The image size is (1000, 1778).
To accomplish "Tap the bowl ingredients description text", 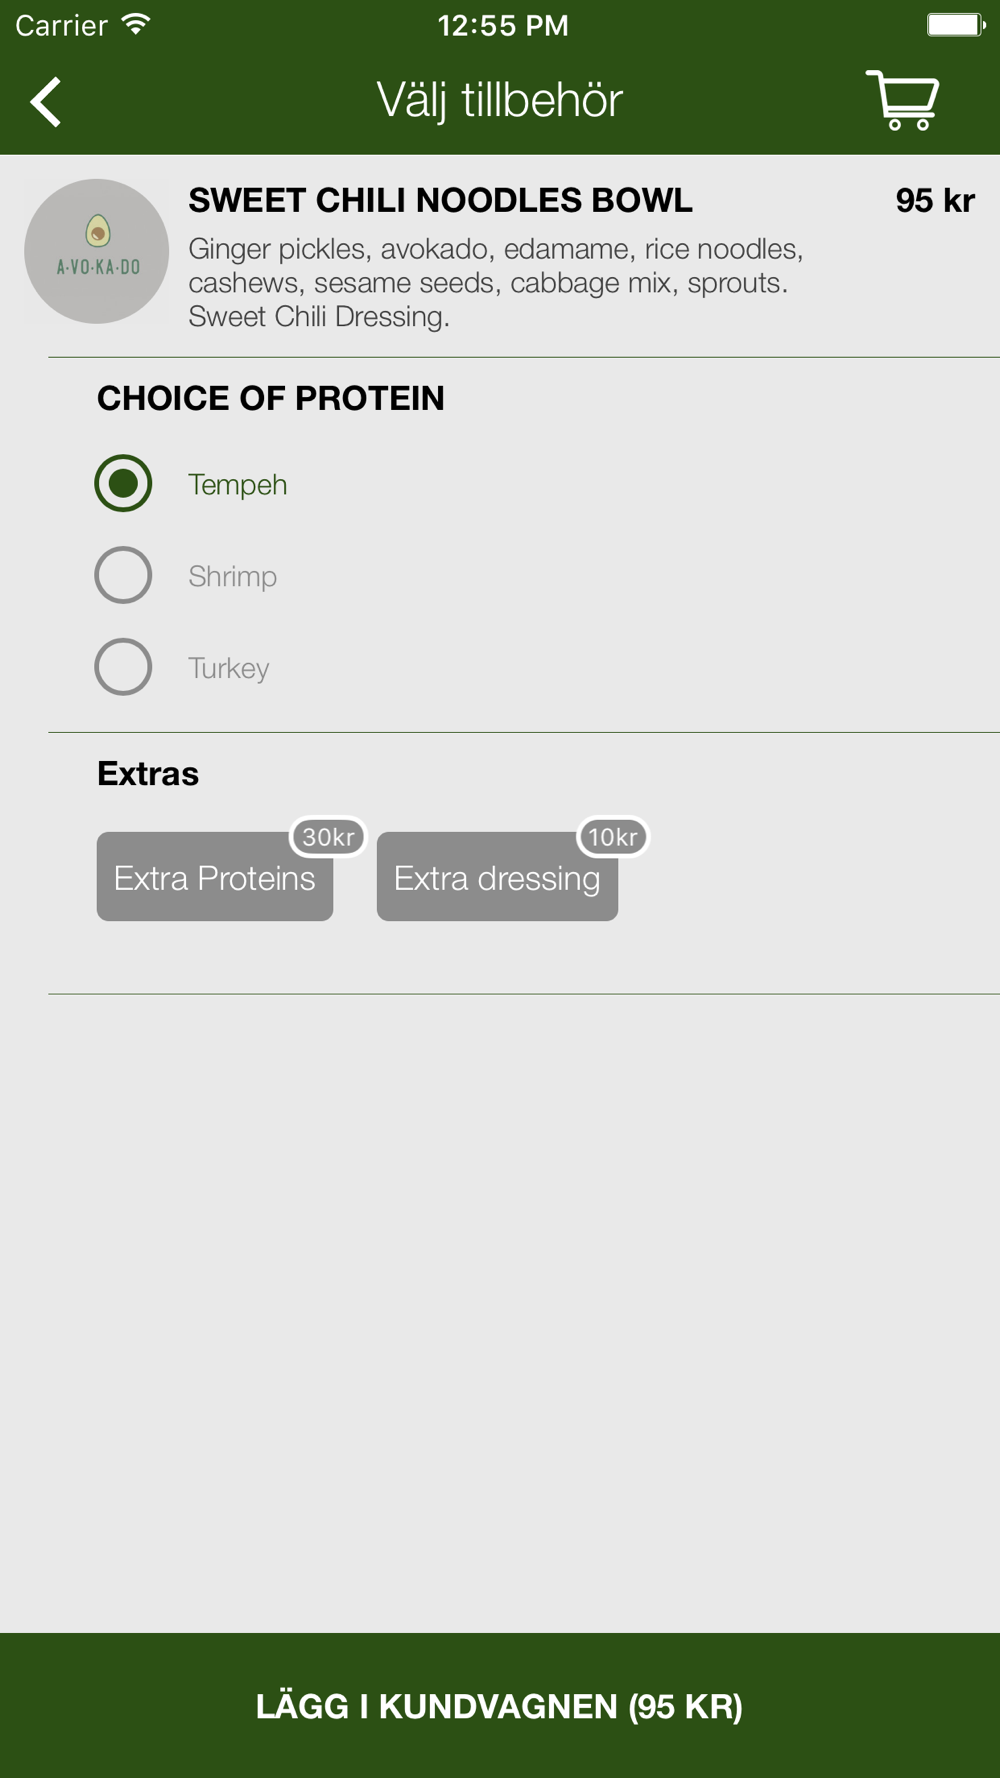I will coord(496,283).
